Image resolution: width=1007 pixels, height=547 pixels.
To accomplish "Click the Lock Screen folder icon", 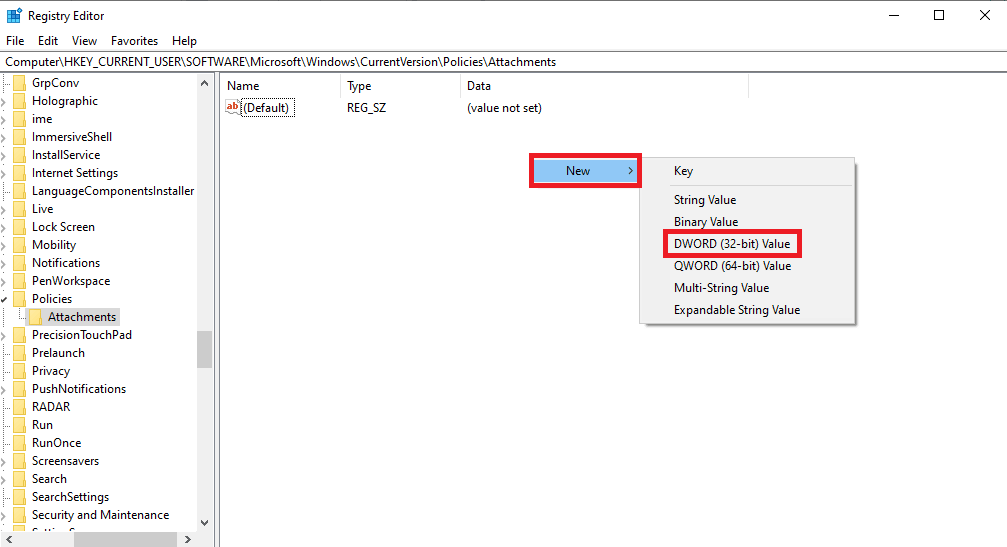I will [x=20, y=227].
